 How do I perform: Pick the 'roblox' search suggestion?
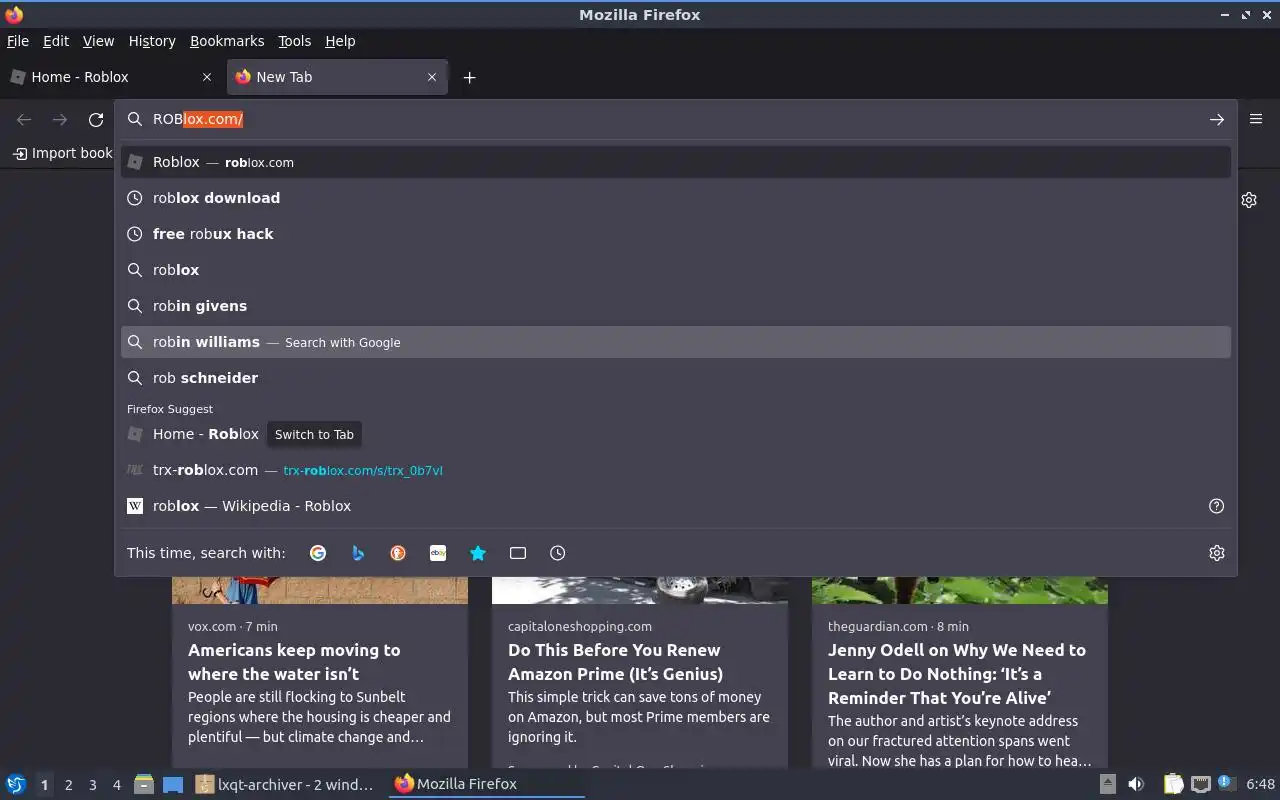pyautogui.click(x=676, y=270)
